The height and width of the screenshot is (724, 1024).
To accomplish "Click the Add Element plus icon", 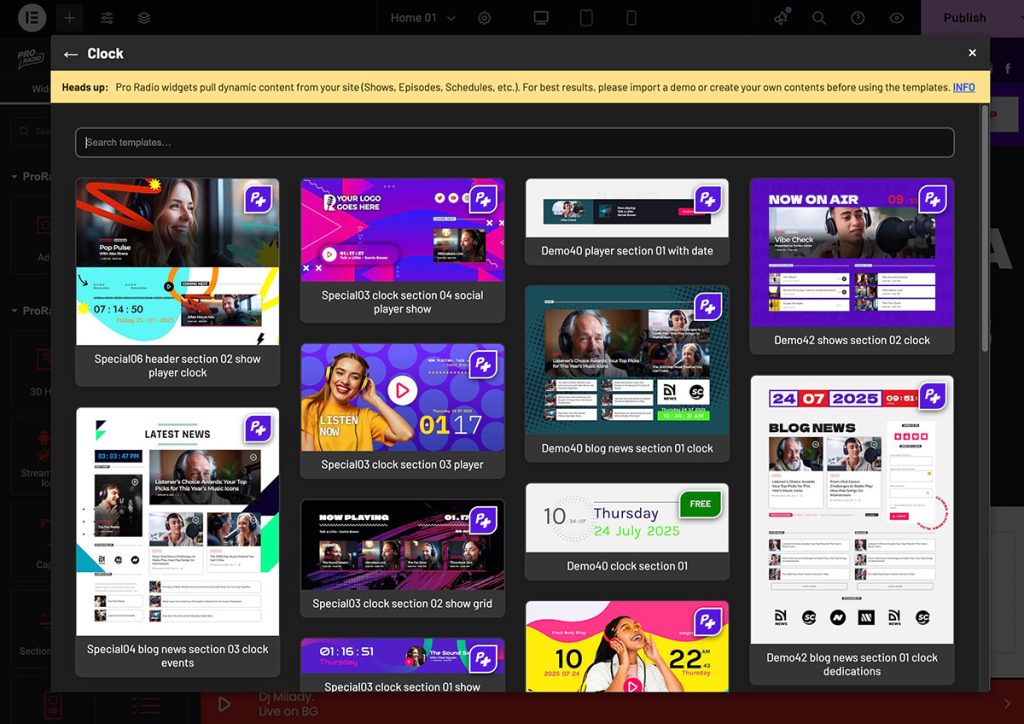I will (70, 18).
